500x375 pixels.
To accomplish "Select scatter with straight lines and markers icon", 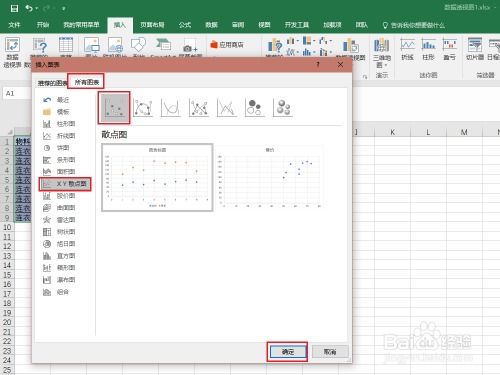I will (x=198, y=108).
